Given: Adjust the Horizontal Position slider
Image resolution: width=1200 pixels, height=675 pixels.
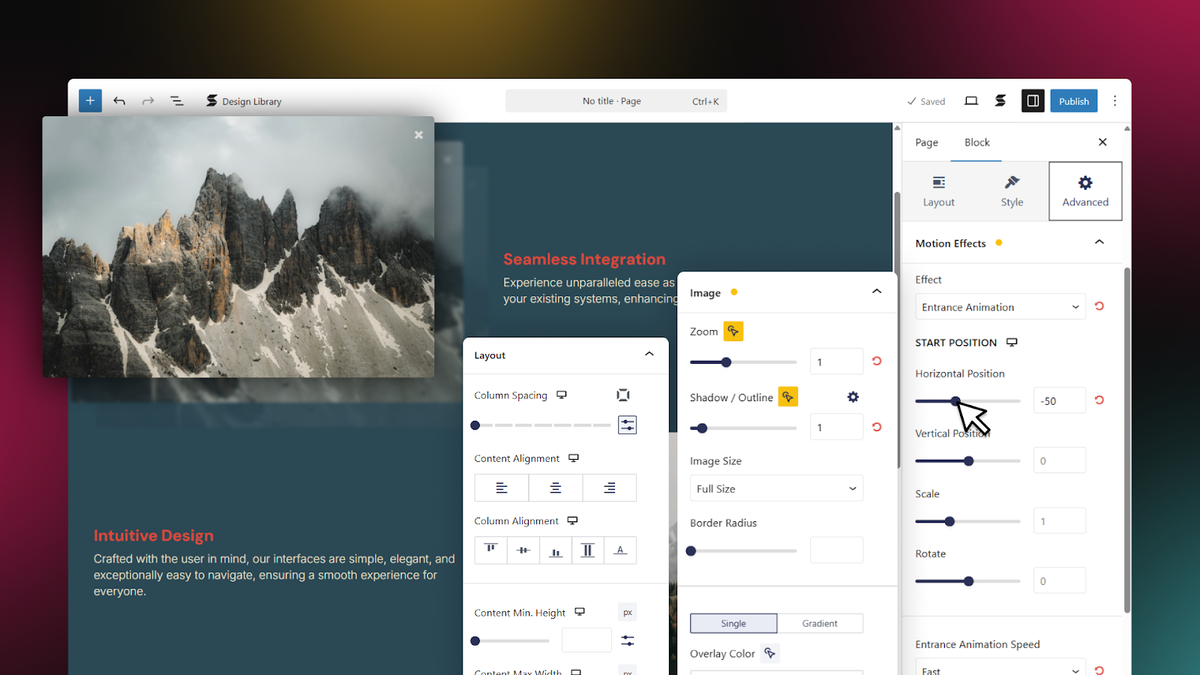Looking at the screenshot, I should [958, 400].
